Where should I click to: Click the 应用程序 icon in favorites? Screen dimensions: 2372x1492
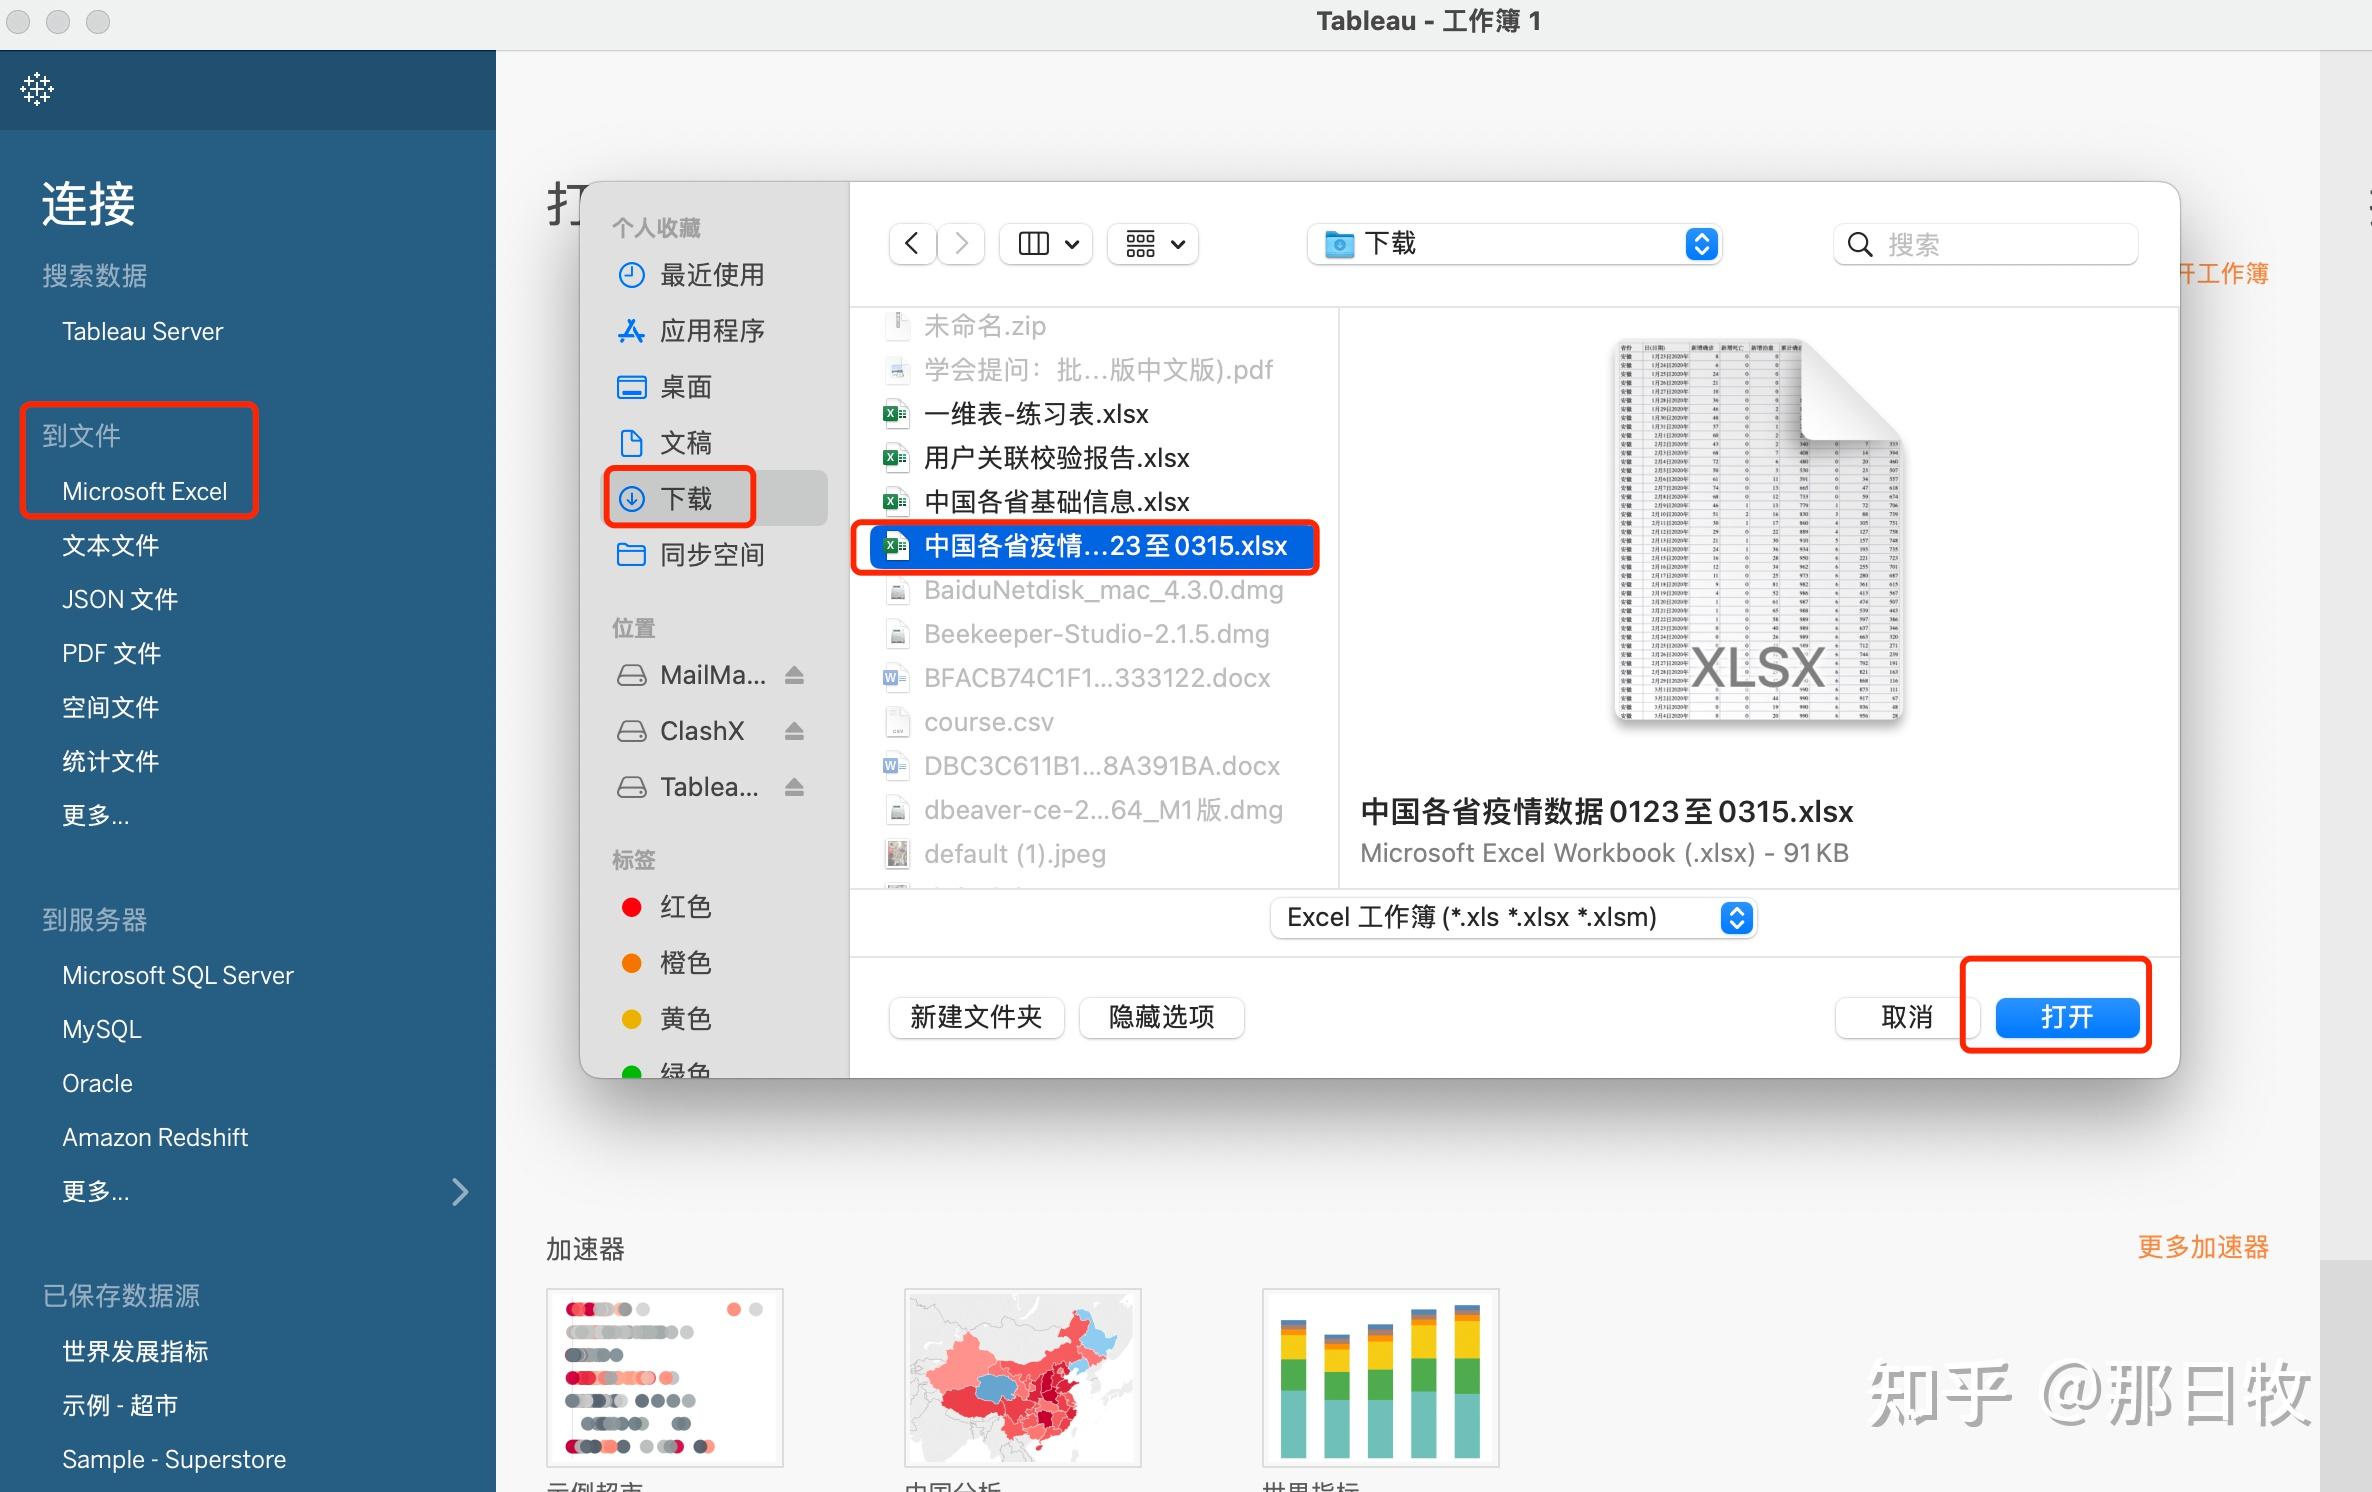click(632, 331)
